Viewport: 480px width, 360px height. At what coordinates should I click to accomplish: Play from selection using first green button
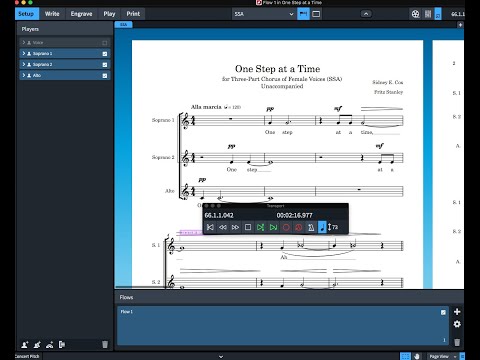pos(261,227)
